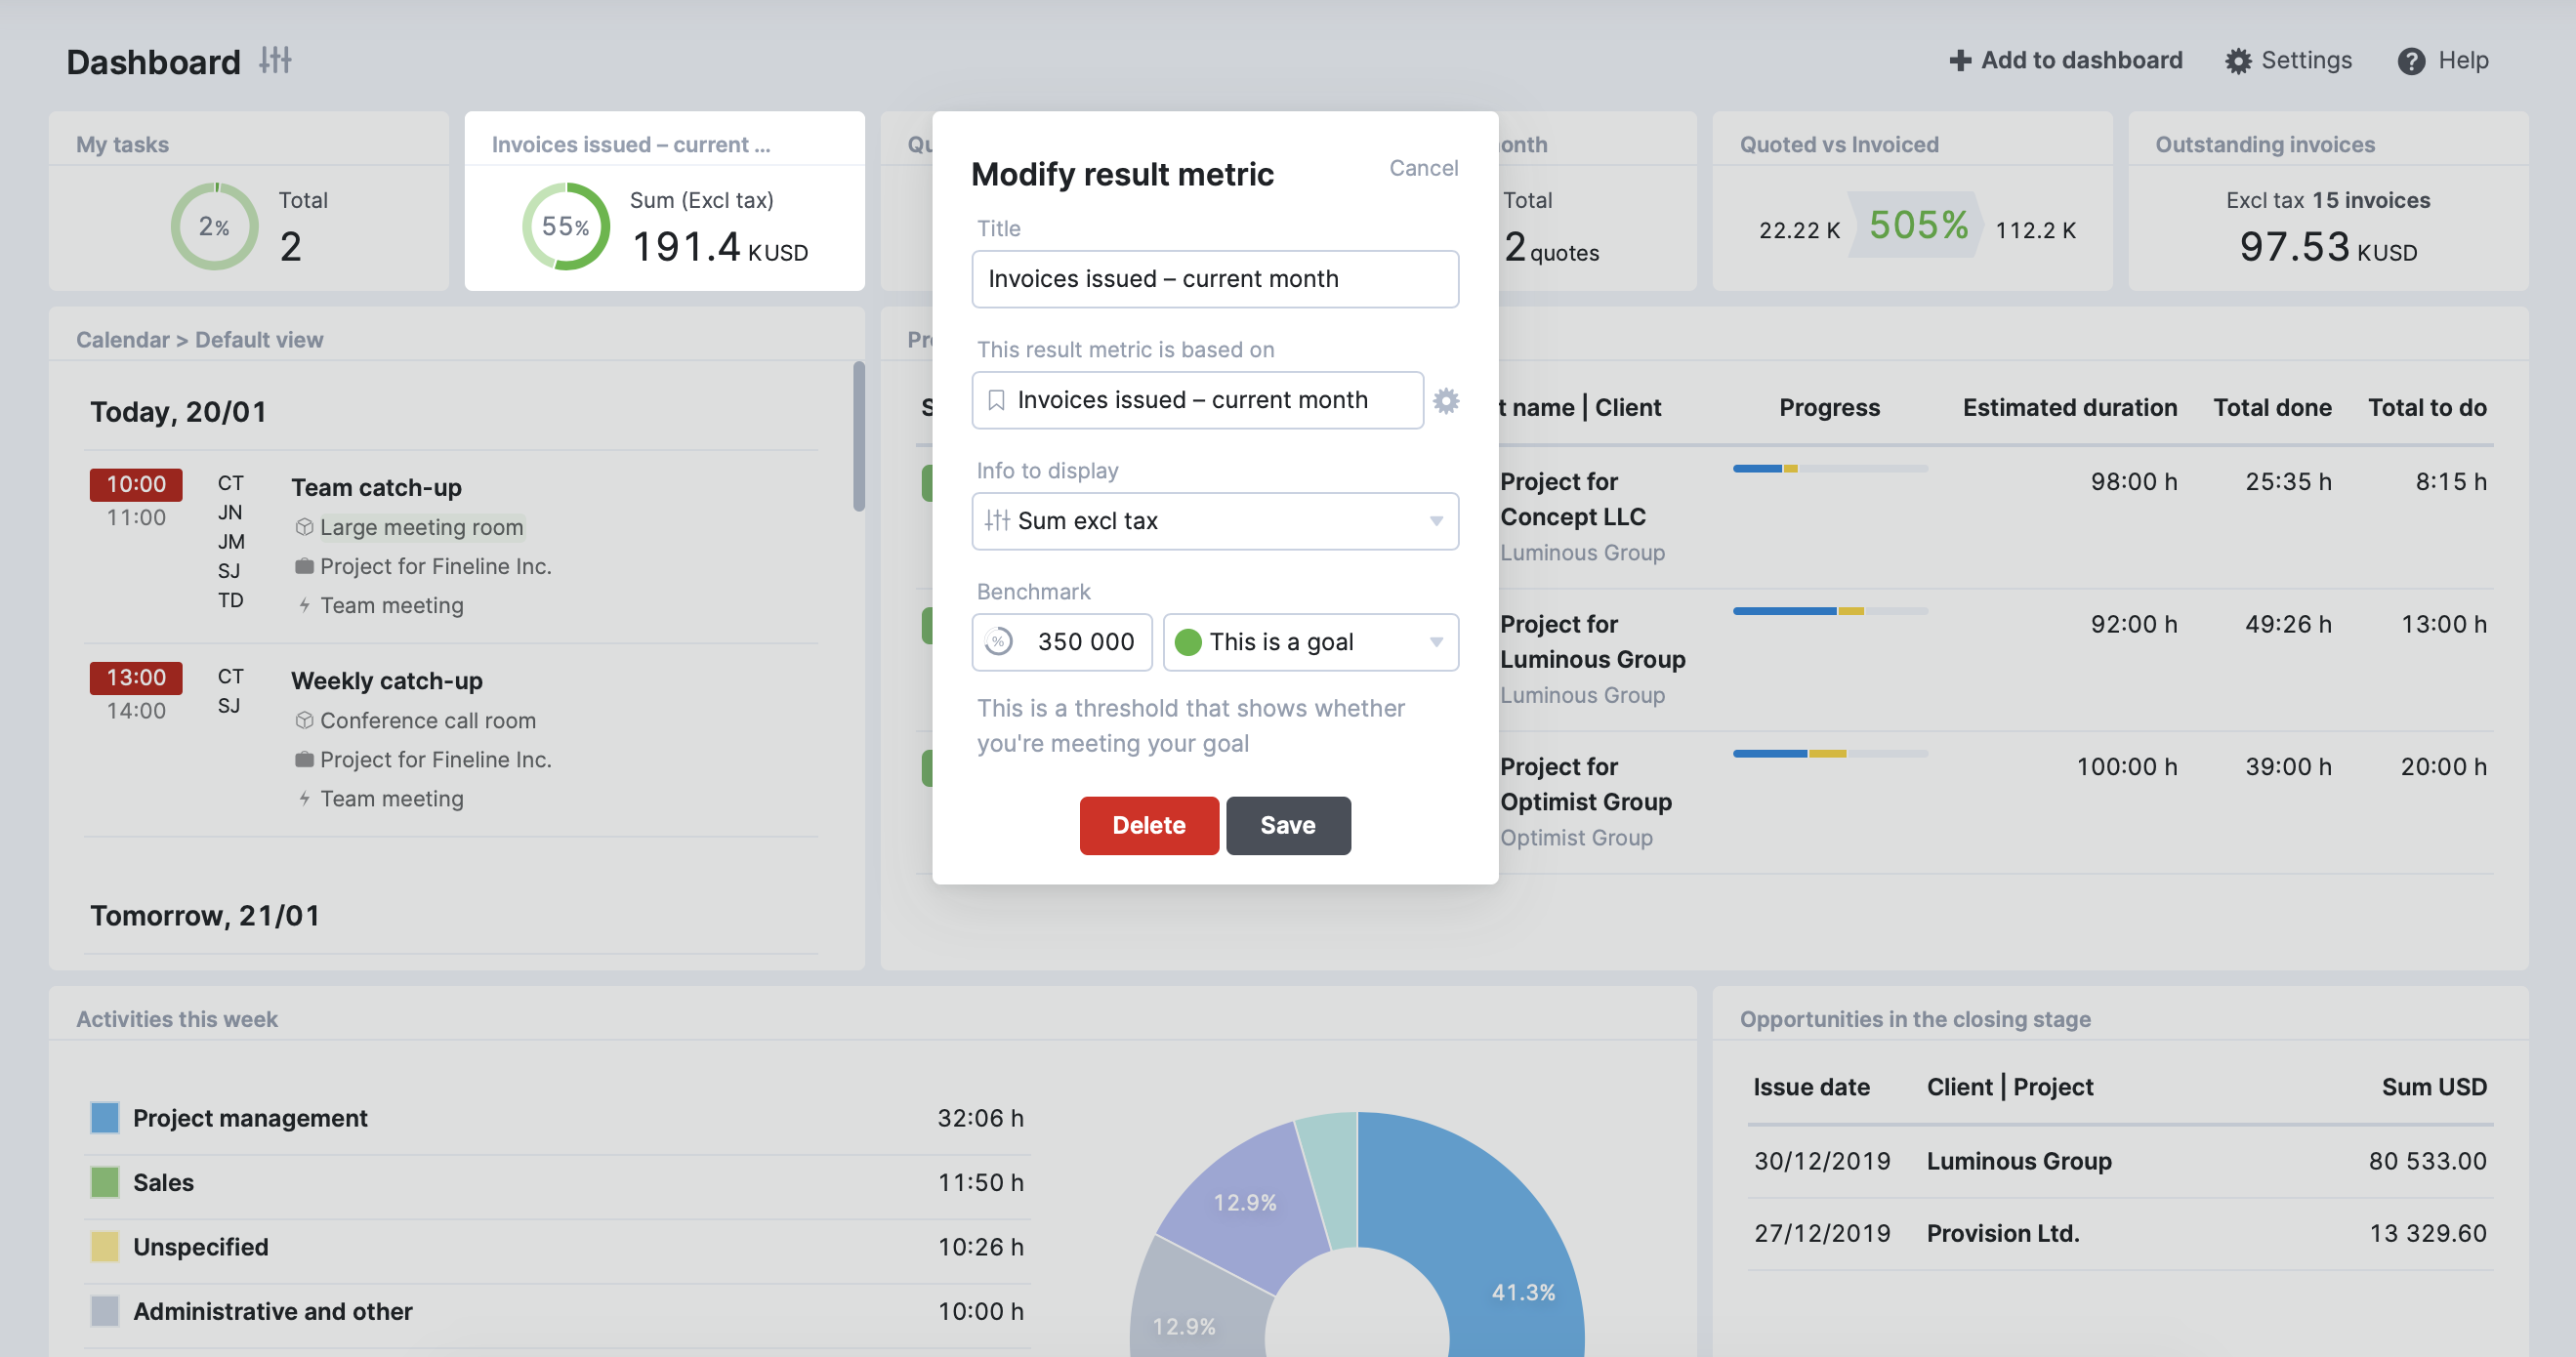Open Invoices issued – current widget header
Screen dimensions: 2576x1357
(631, 145)
